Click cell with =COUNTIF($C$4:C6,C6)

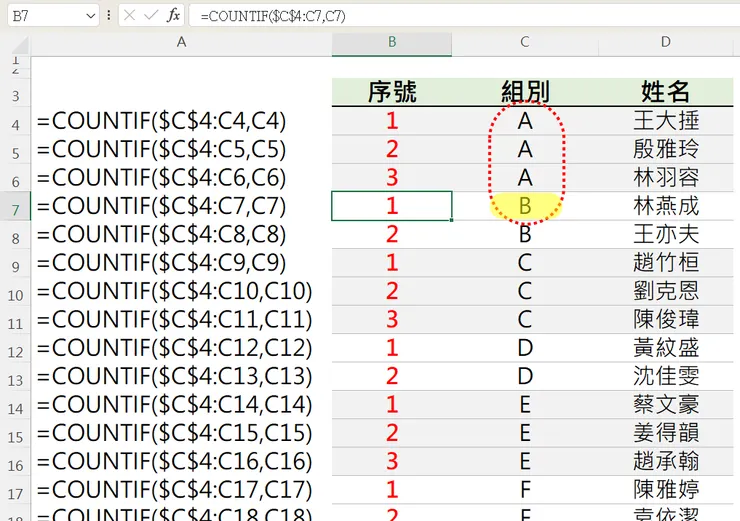click(x=181, y=178)
